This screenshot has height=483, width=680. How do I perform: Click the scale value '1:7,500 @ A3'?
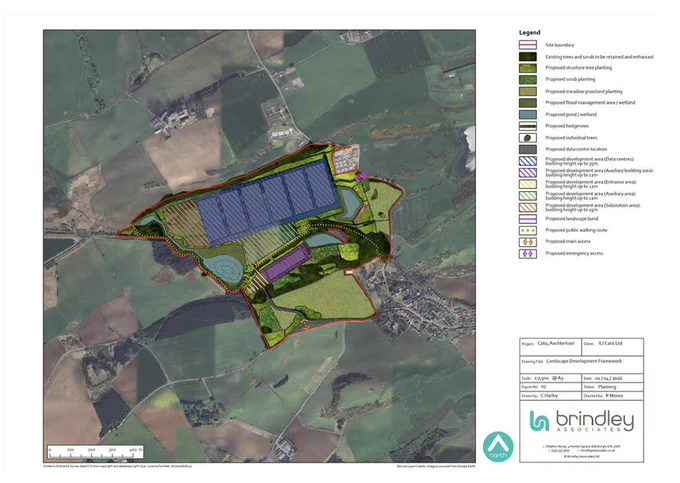pyautogui.click(x=549, y=378)
